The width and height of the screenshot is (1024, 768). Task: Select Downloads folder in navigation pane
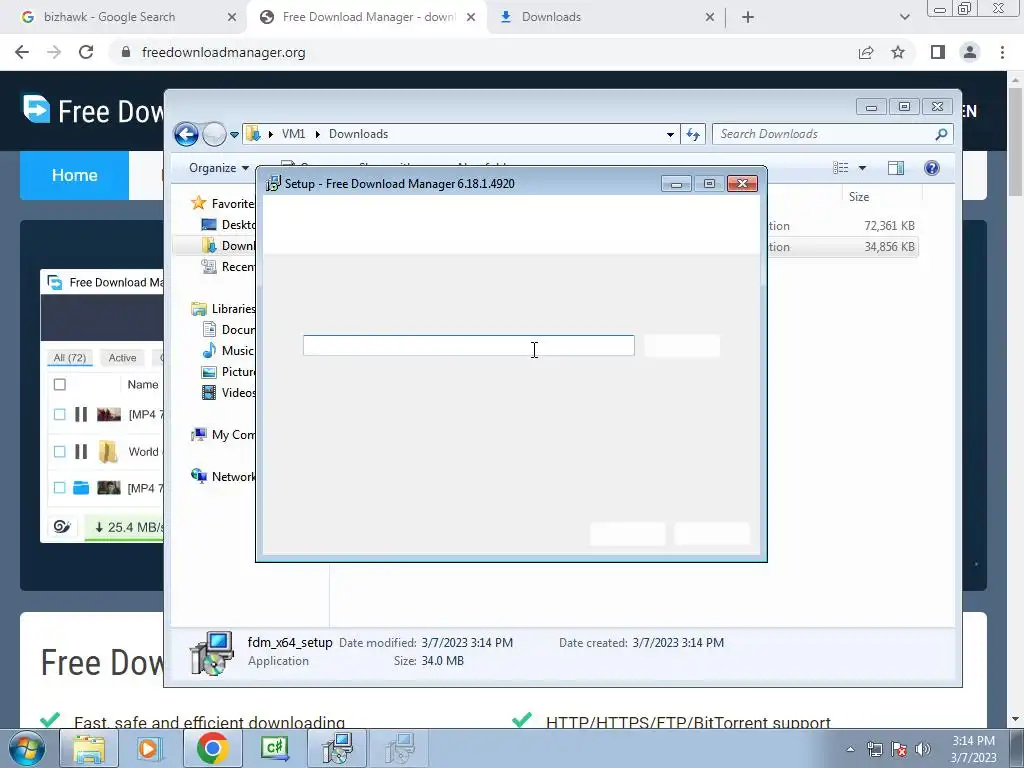229,246
